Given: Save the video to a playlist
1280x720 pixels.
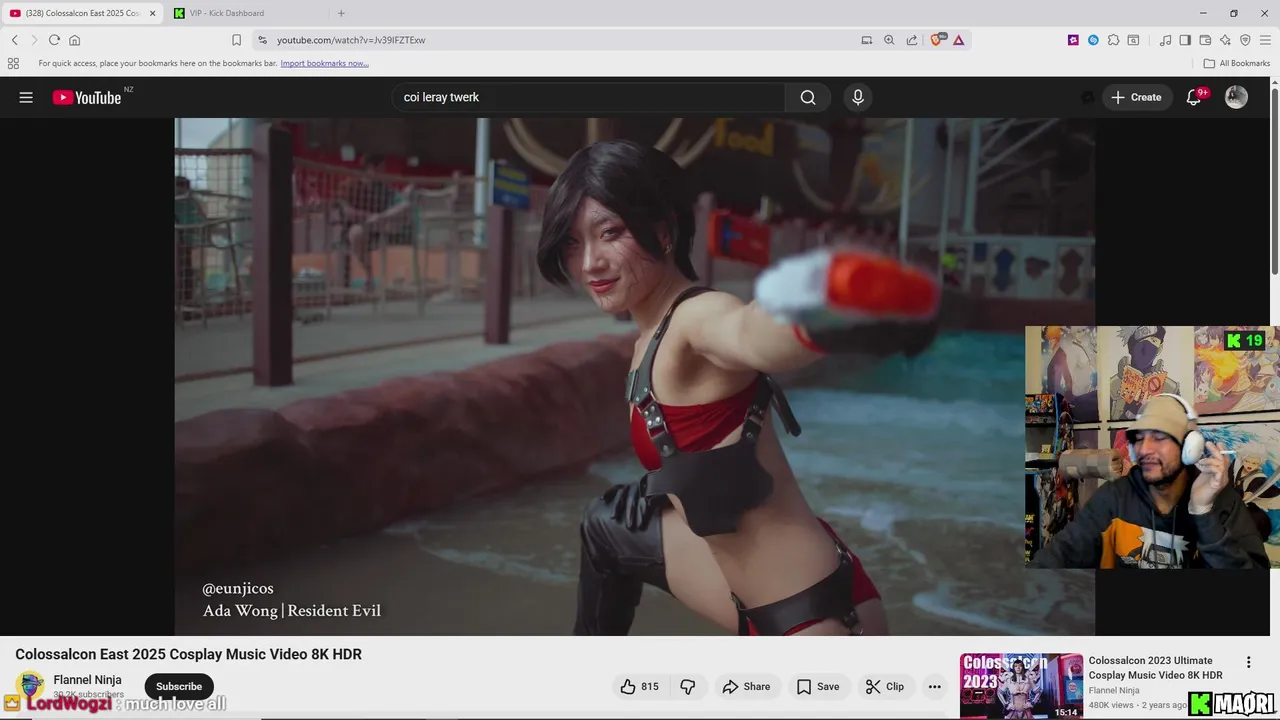Looking at the screenshot, I should tap(818, 686).
